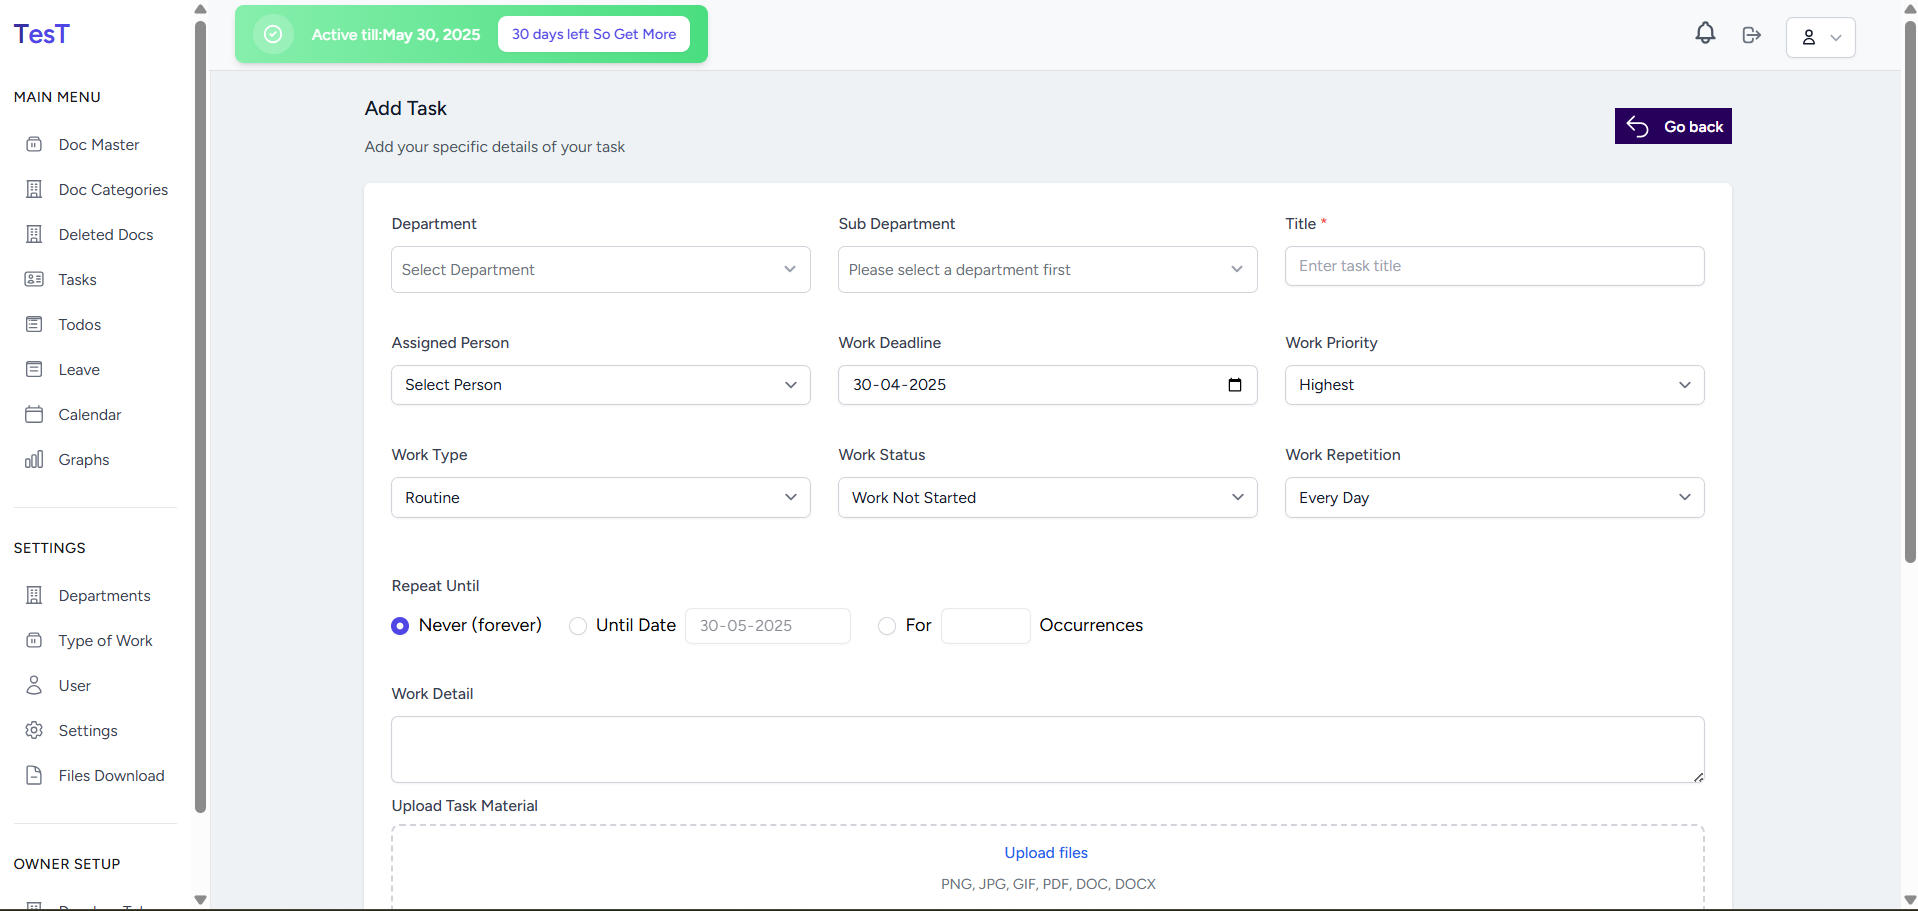This screenshot has height=911, width=1918.
Task: Click the User person icon in sidebar
Action: point(34,685)
